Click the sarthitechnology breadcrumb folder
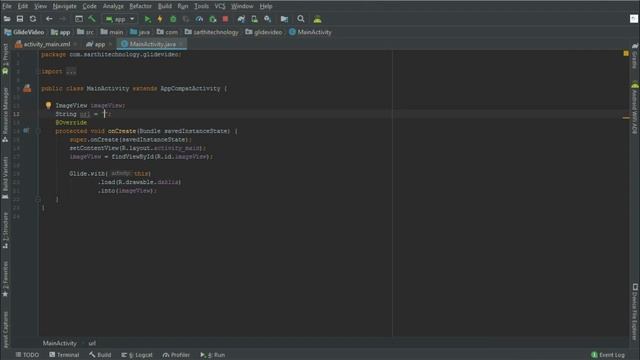The image size is (640, 360). [211, 32]
